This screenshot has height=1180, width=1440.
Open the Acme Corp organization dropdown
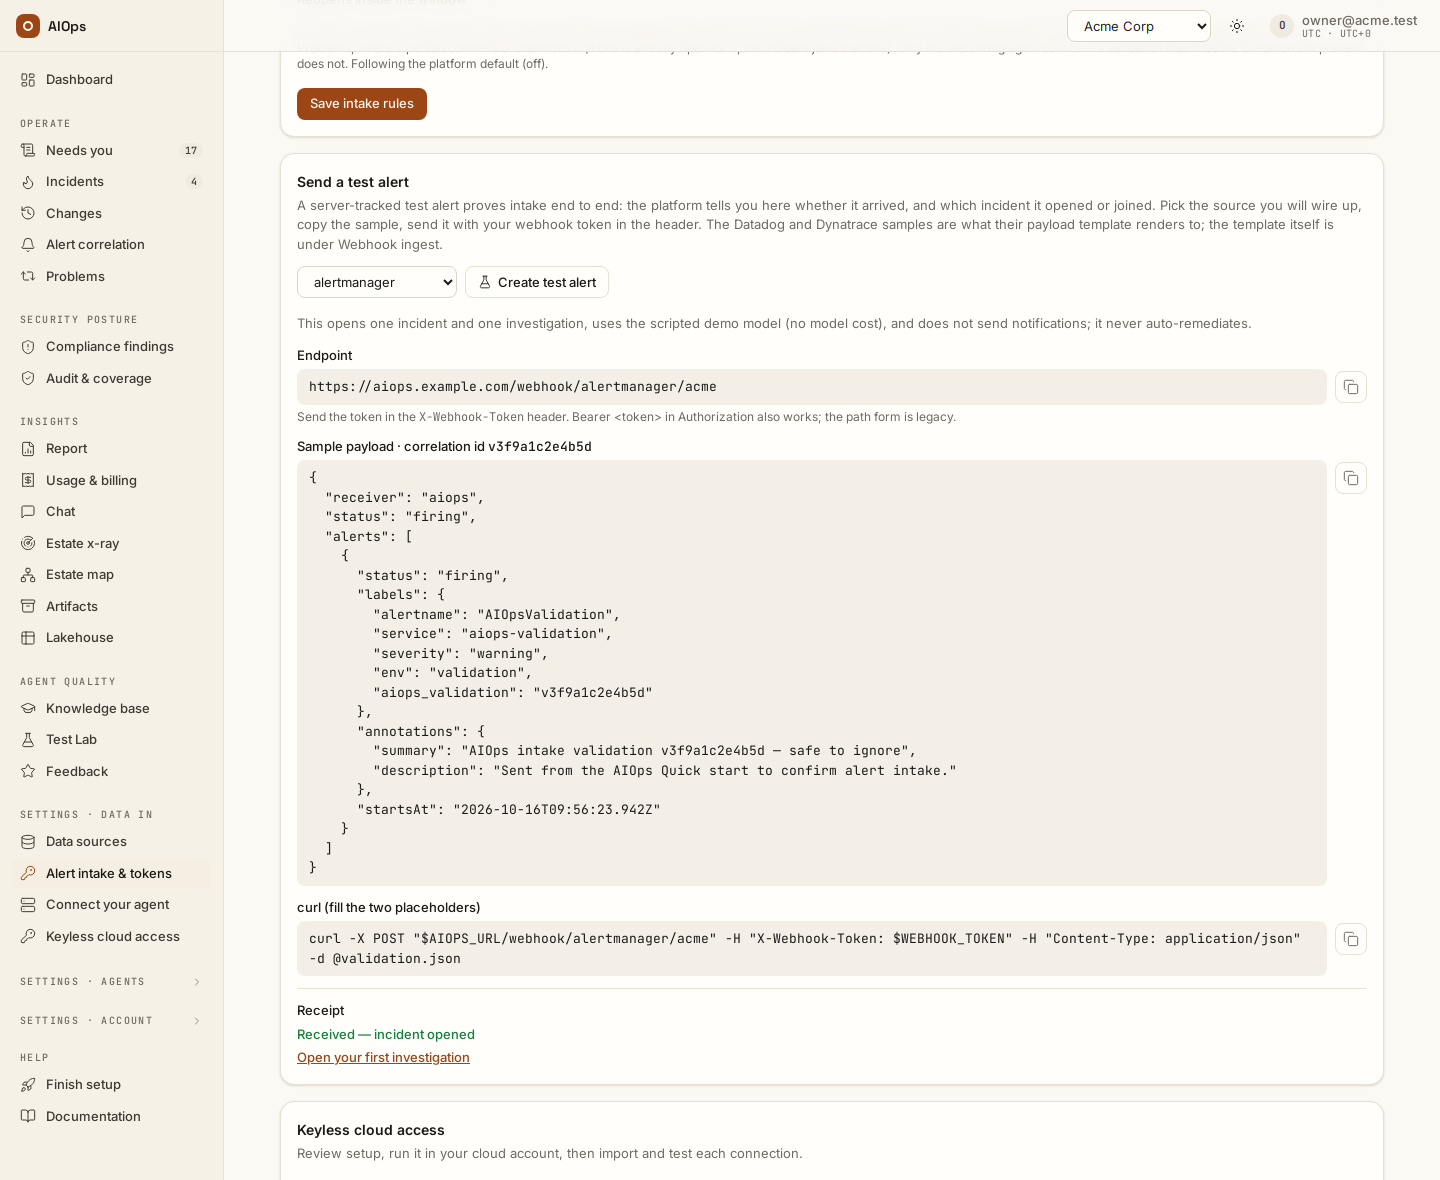[1139, 26]
